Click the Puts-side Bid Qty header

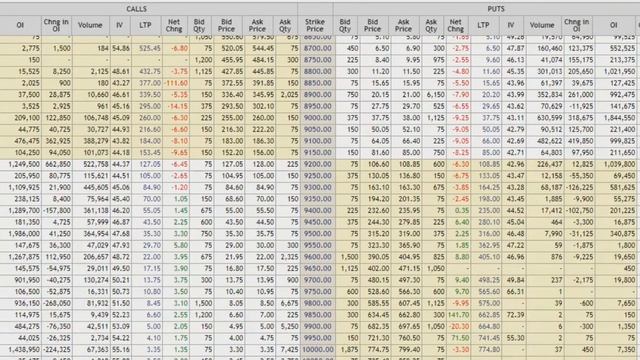[x=345, y=25]
